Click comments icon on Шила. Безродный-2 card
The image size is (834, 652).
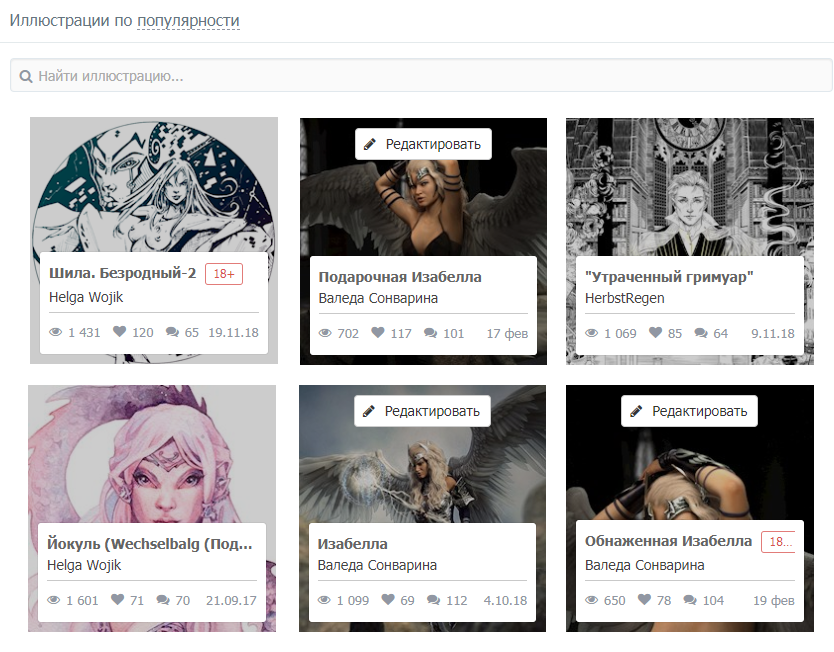pos(172,332)
